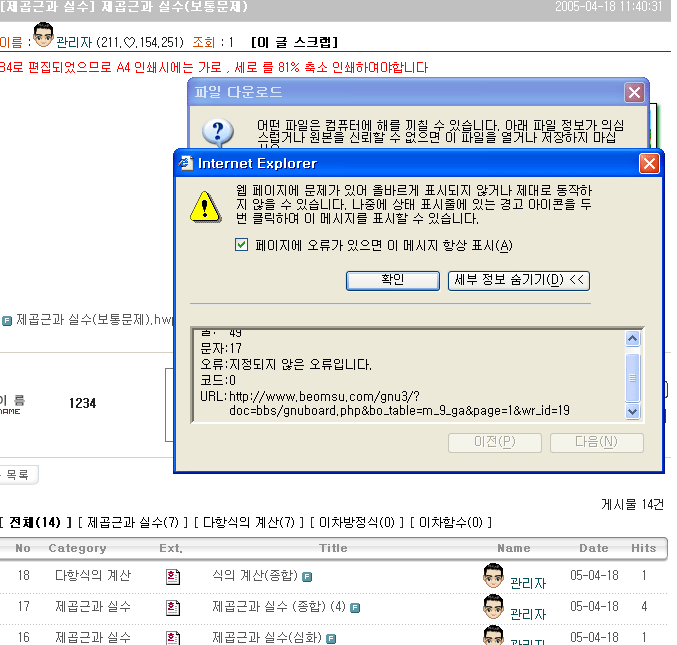Click the scroll down arrow in the error details box
677x645 pixels.
(x=633, y=411)
